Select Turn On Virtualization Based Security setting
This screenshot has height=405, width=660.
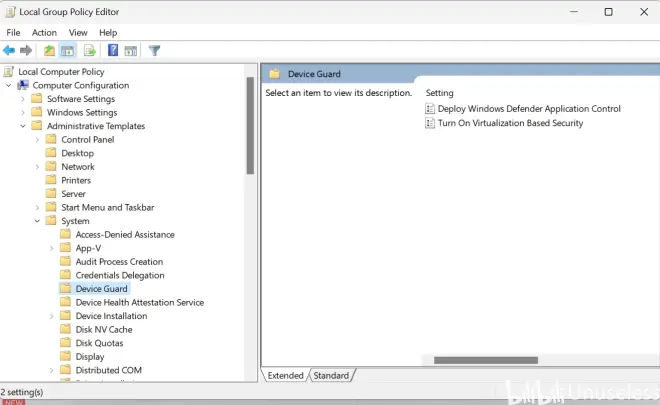point(510,123)
